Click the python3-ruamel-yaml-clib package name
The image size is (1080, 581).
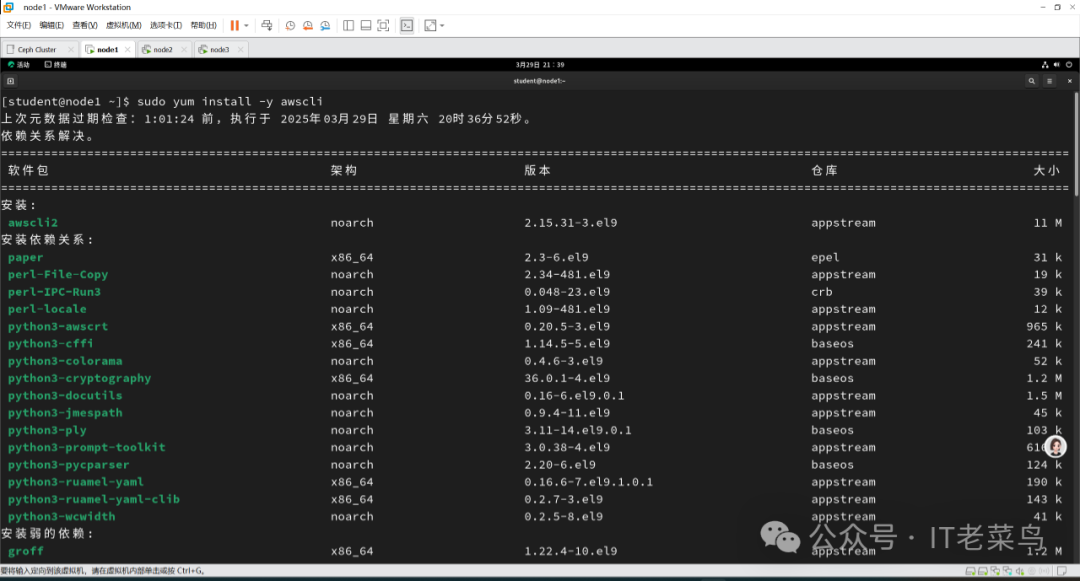click(x=94, y=500)
